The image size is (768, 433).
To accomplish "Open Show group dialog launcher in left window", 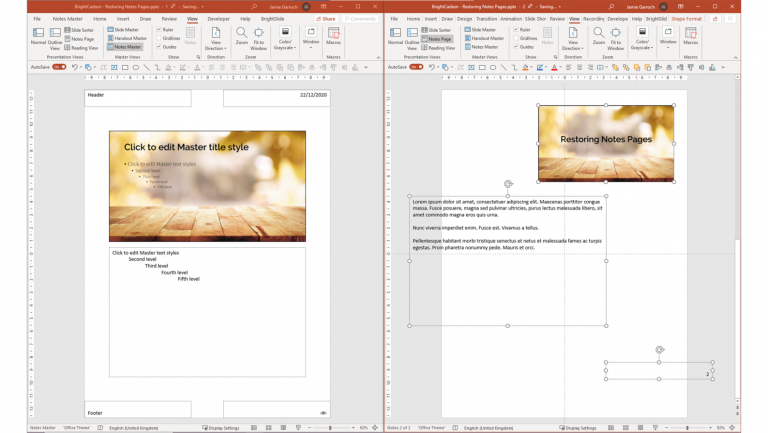I will pyautogui.click(x=198, y=57).
